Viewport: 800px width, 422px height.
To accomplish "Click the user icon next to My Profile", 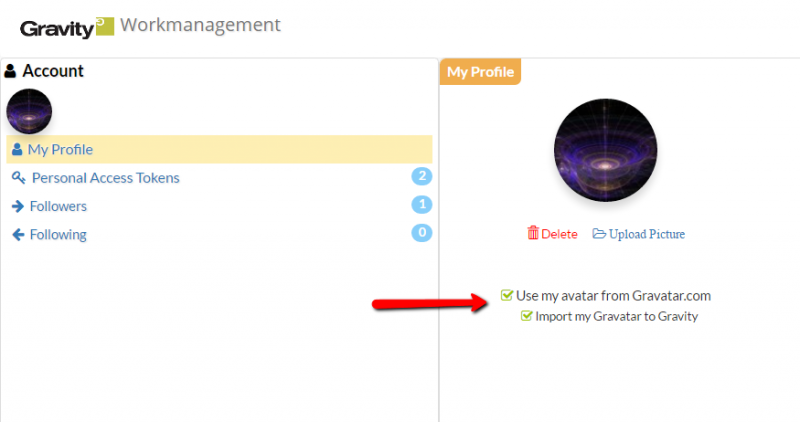I will 17,150.
